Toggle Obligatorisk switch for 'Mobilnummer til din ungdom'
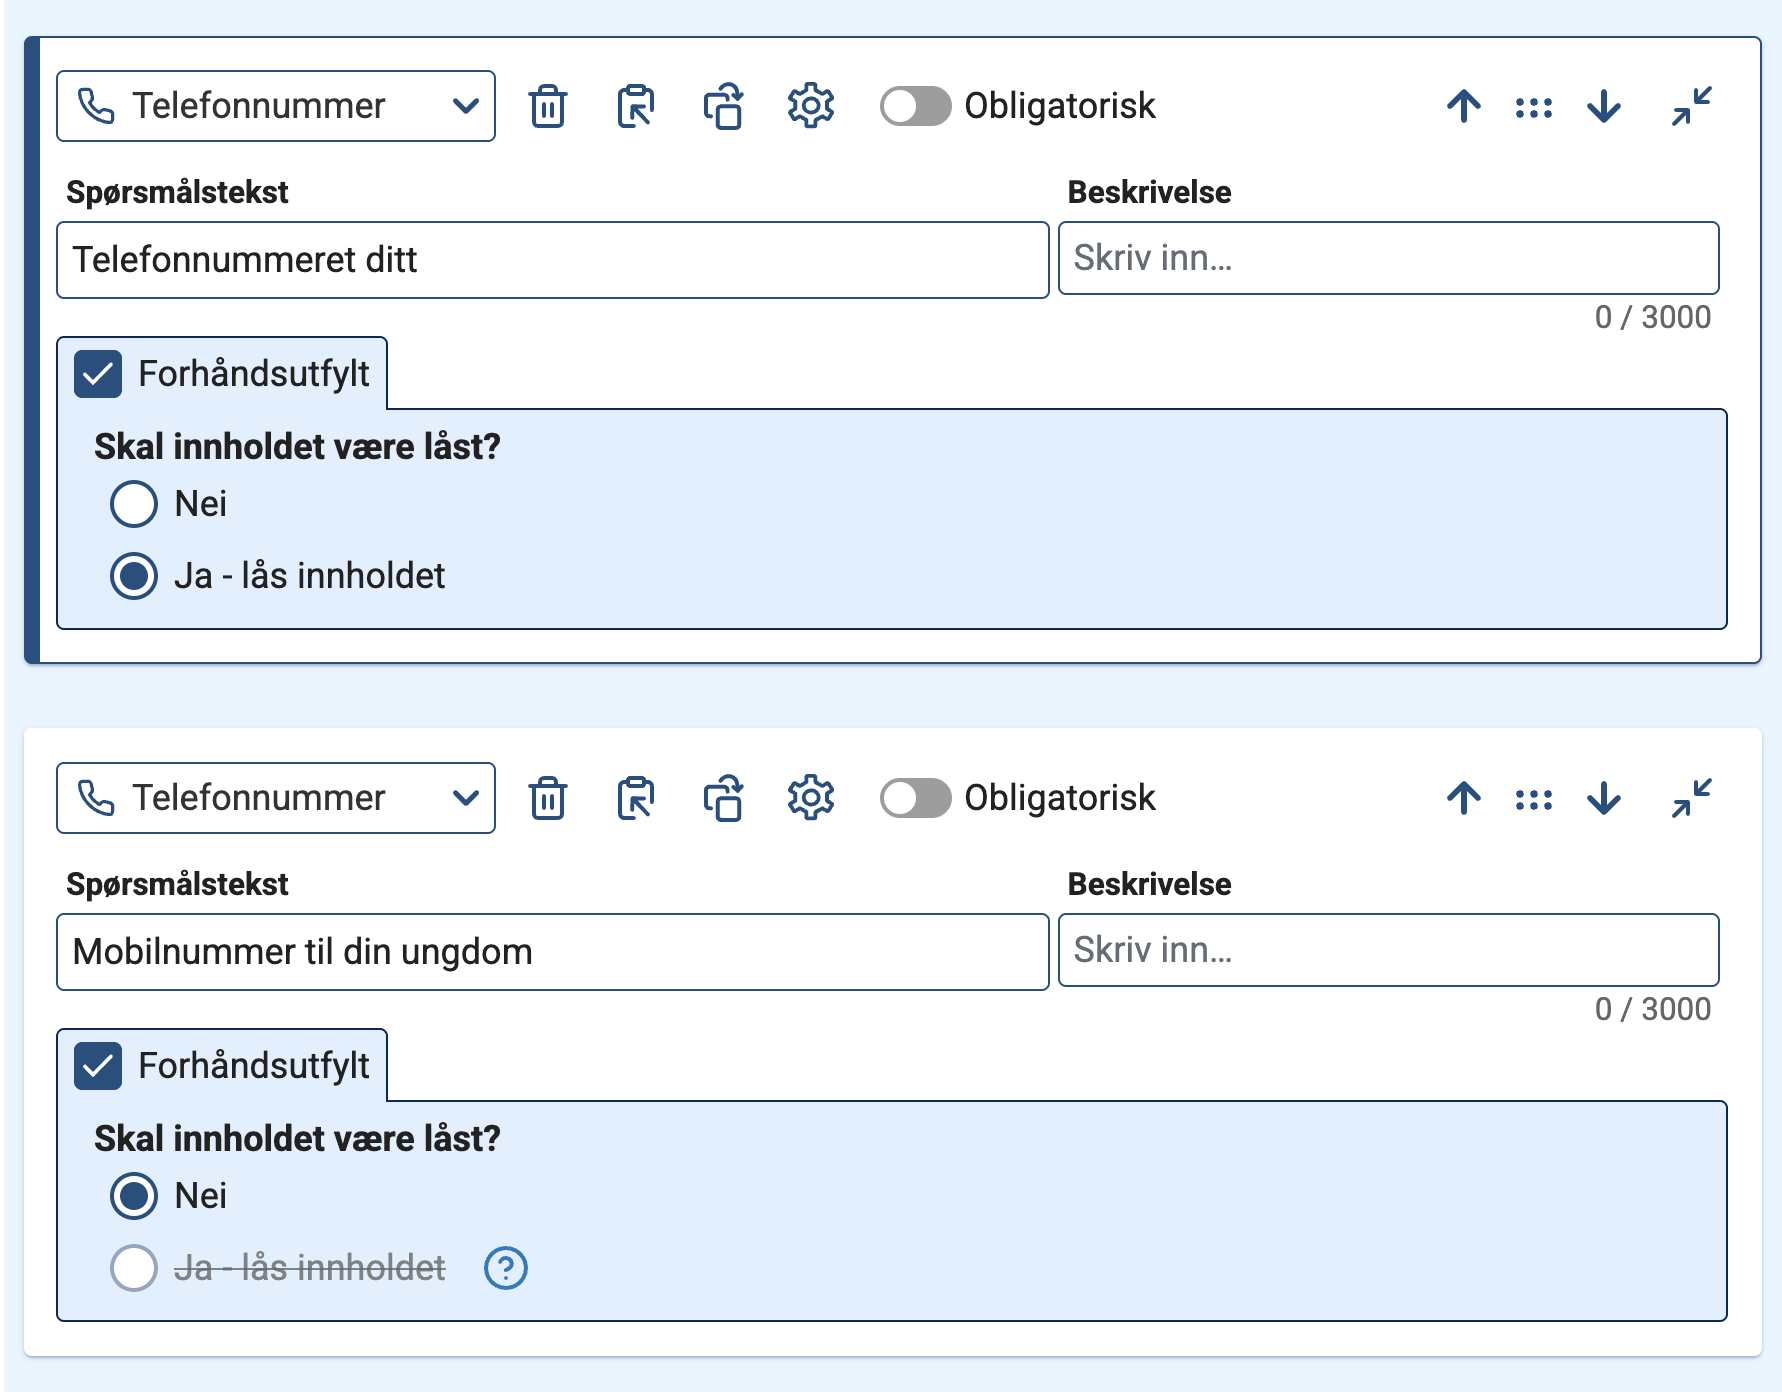This screenshot has height=1392, width=1782. 915,798
